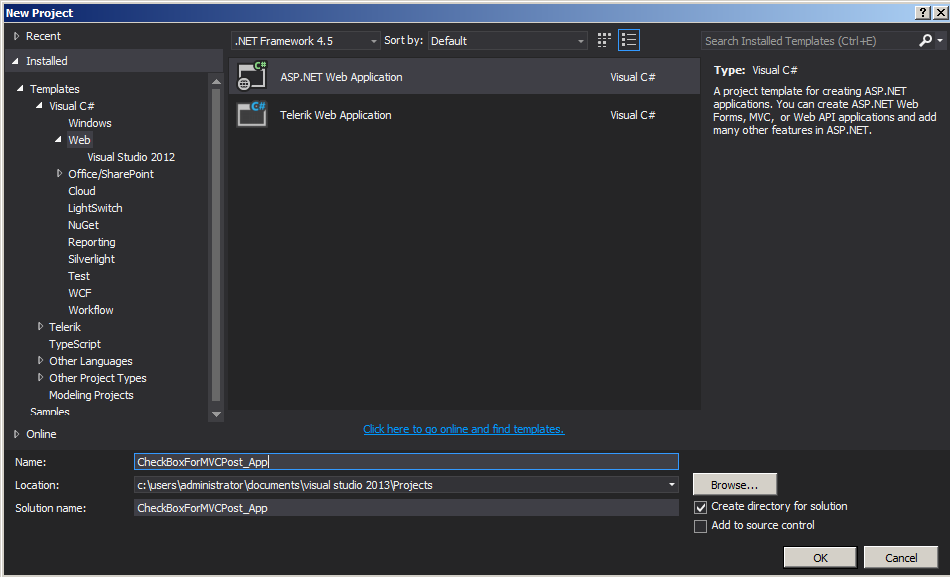Select the WCF category

click(80, 293)
